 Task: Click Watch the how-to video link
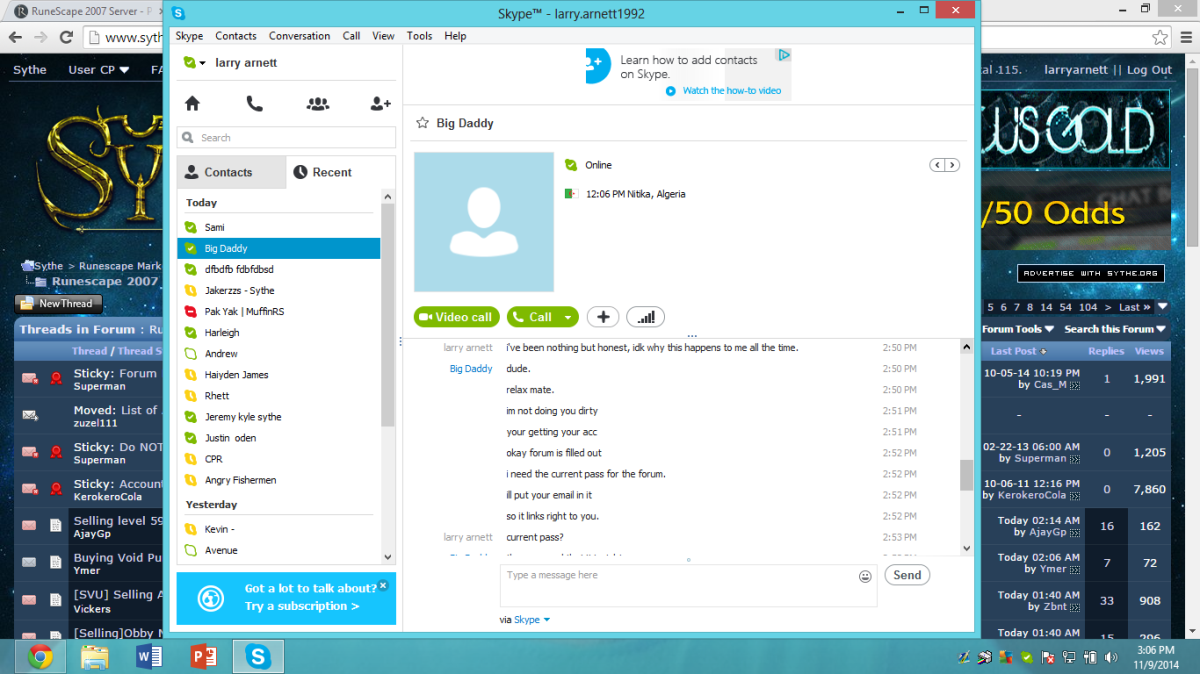732,91
